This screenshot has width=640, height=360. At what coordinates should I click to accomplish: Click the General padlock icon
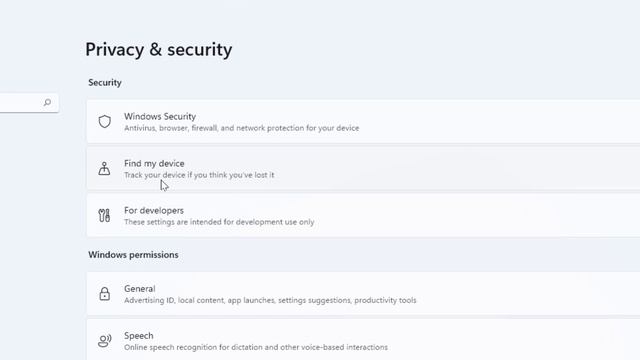click(x=104, y=294)
